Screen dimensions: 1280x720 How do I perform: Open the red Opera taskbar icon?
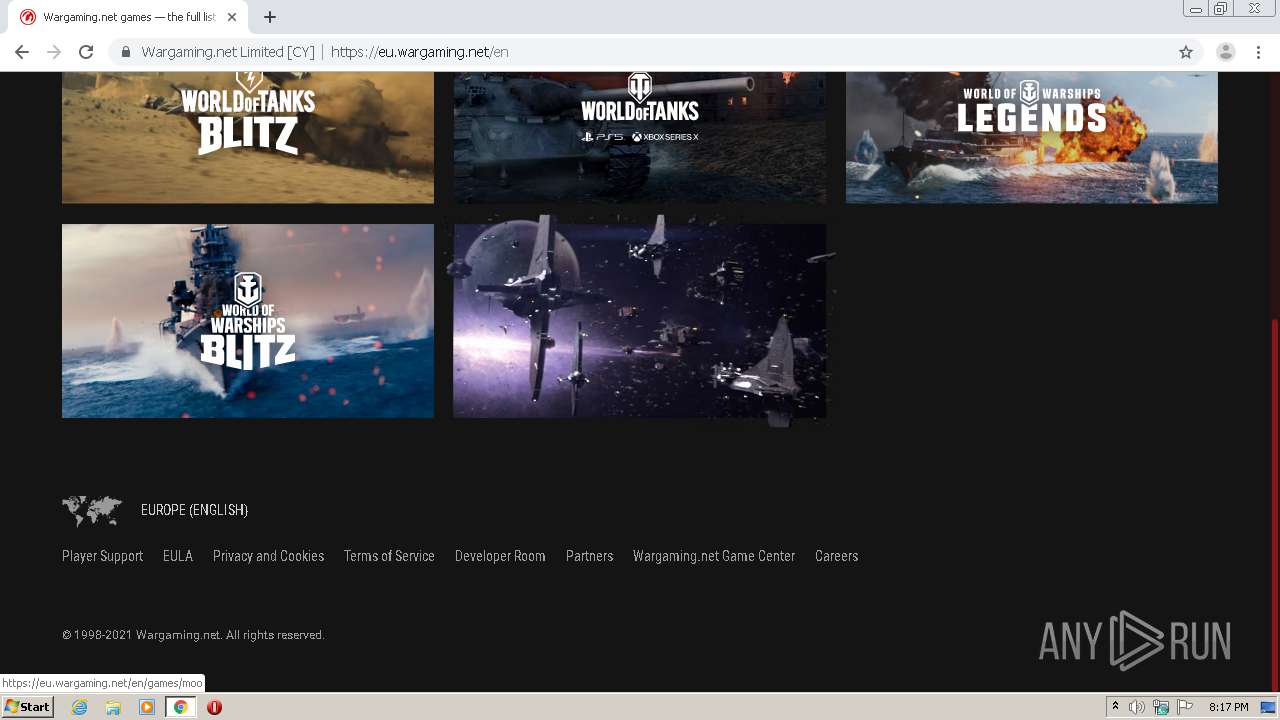coord(214,707)
